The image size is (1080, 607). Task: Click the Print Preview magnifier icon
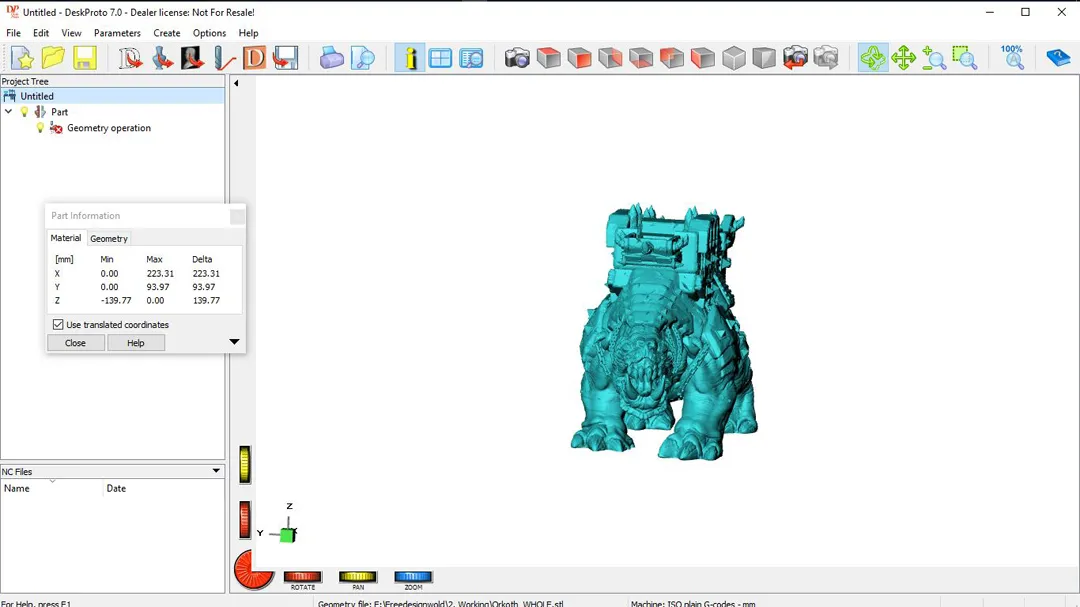[x=362, y=58]
